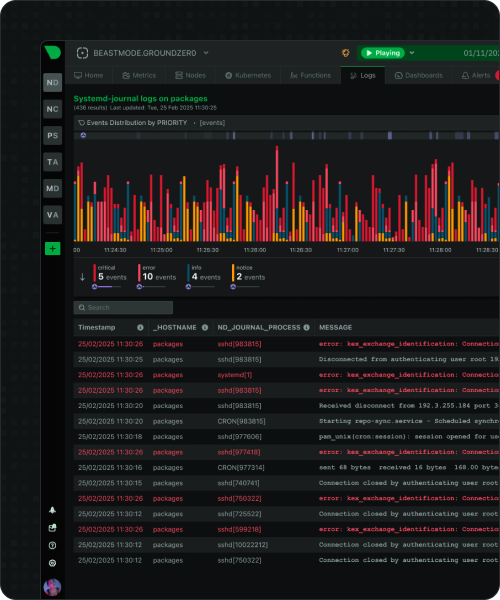The height and width of the screenshot is (600, 500).
Task: Add a new space with green plus
Action: coord(52,248)
